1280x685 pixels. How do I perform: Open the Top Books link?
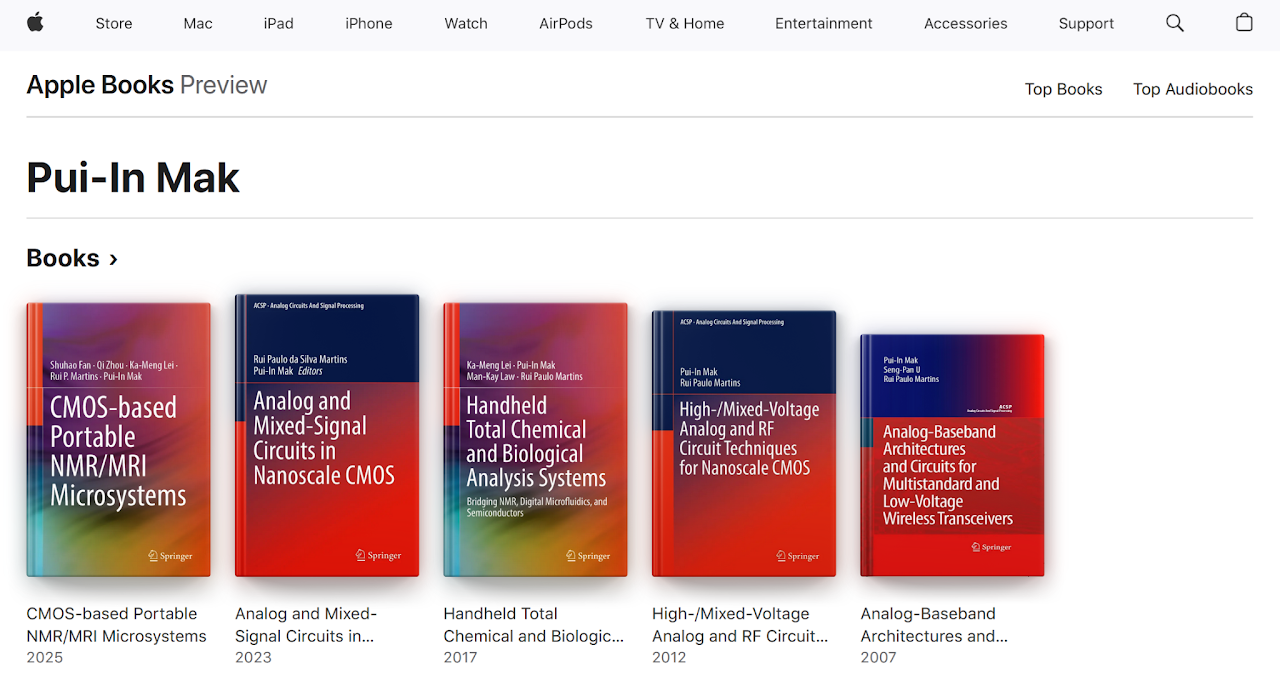pos(1063,89)
